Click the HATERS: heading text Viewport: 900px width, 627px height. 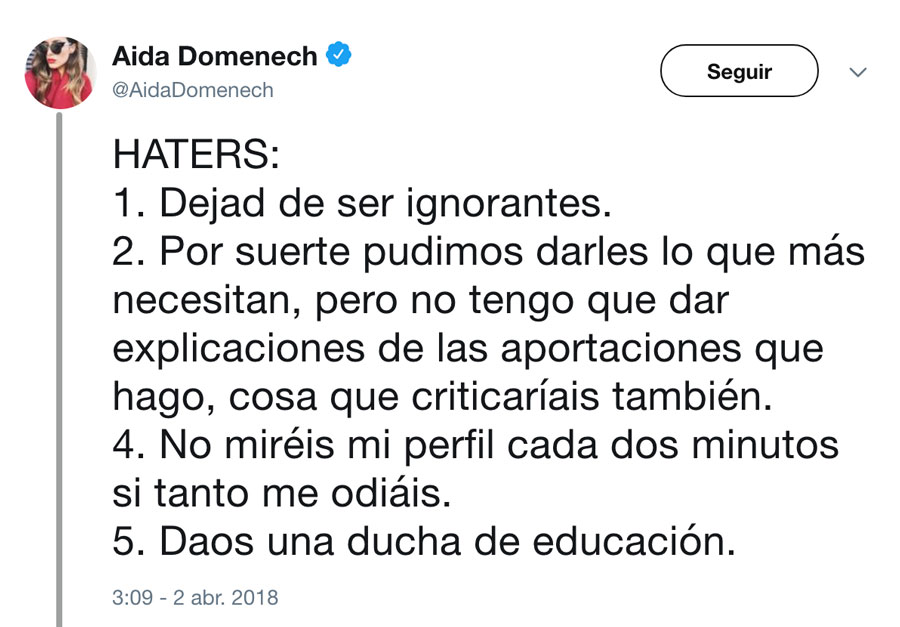coord(197,157)
